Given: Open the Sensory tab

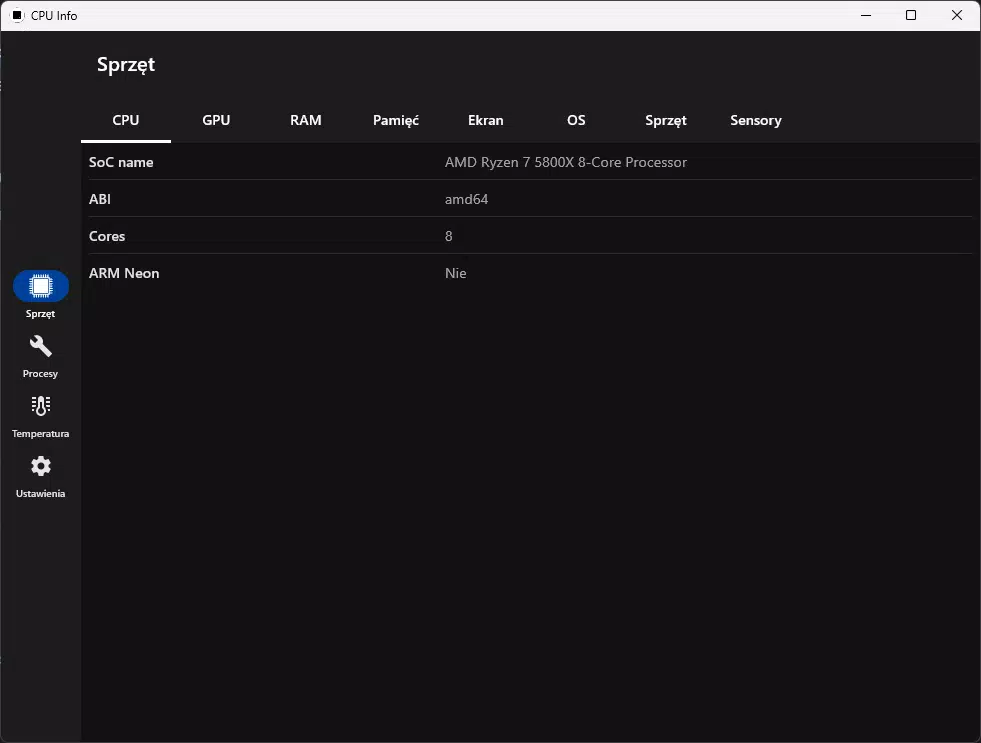Looking at the screenshot, I should (756, 120).
